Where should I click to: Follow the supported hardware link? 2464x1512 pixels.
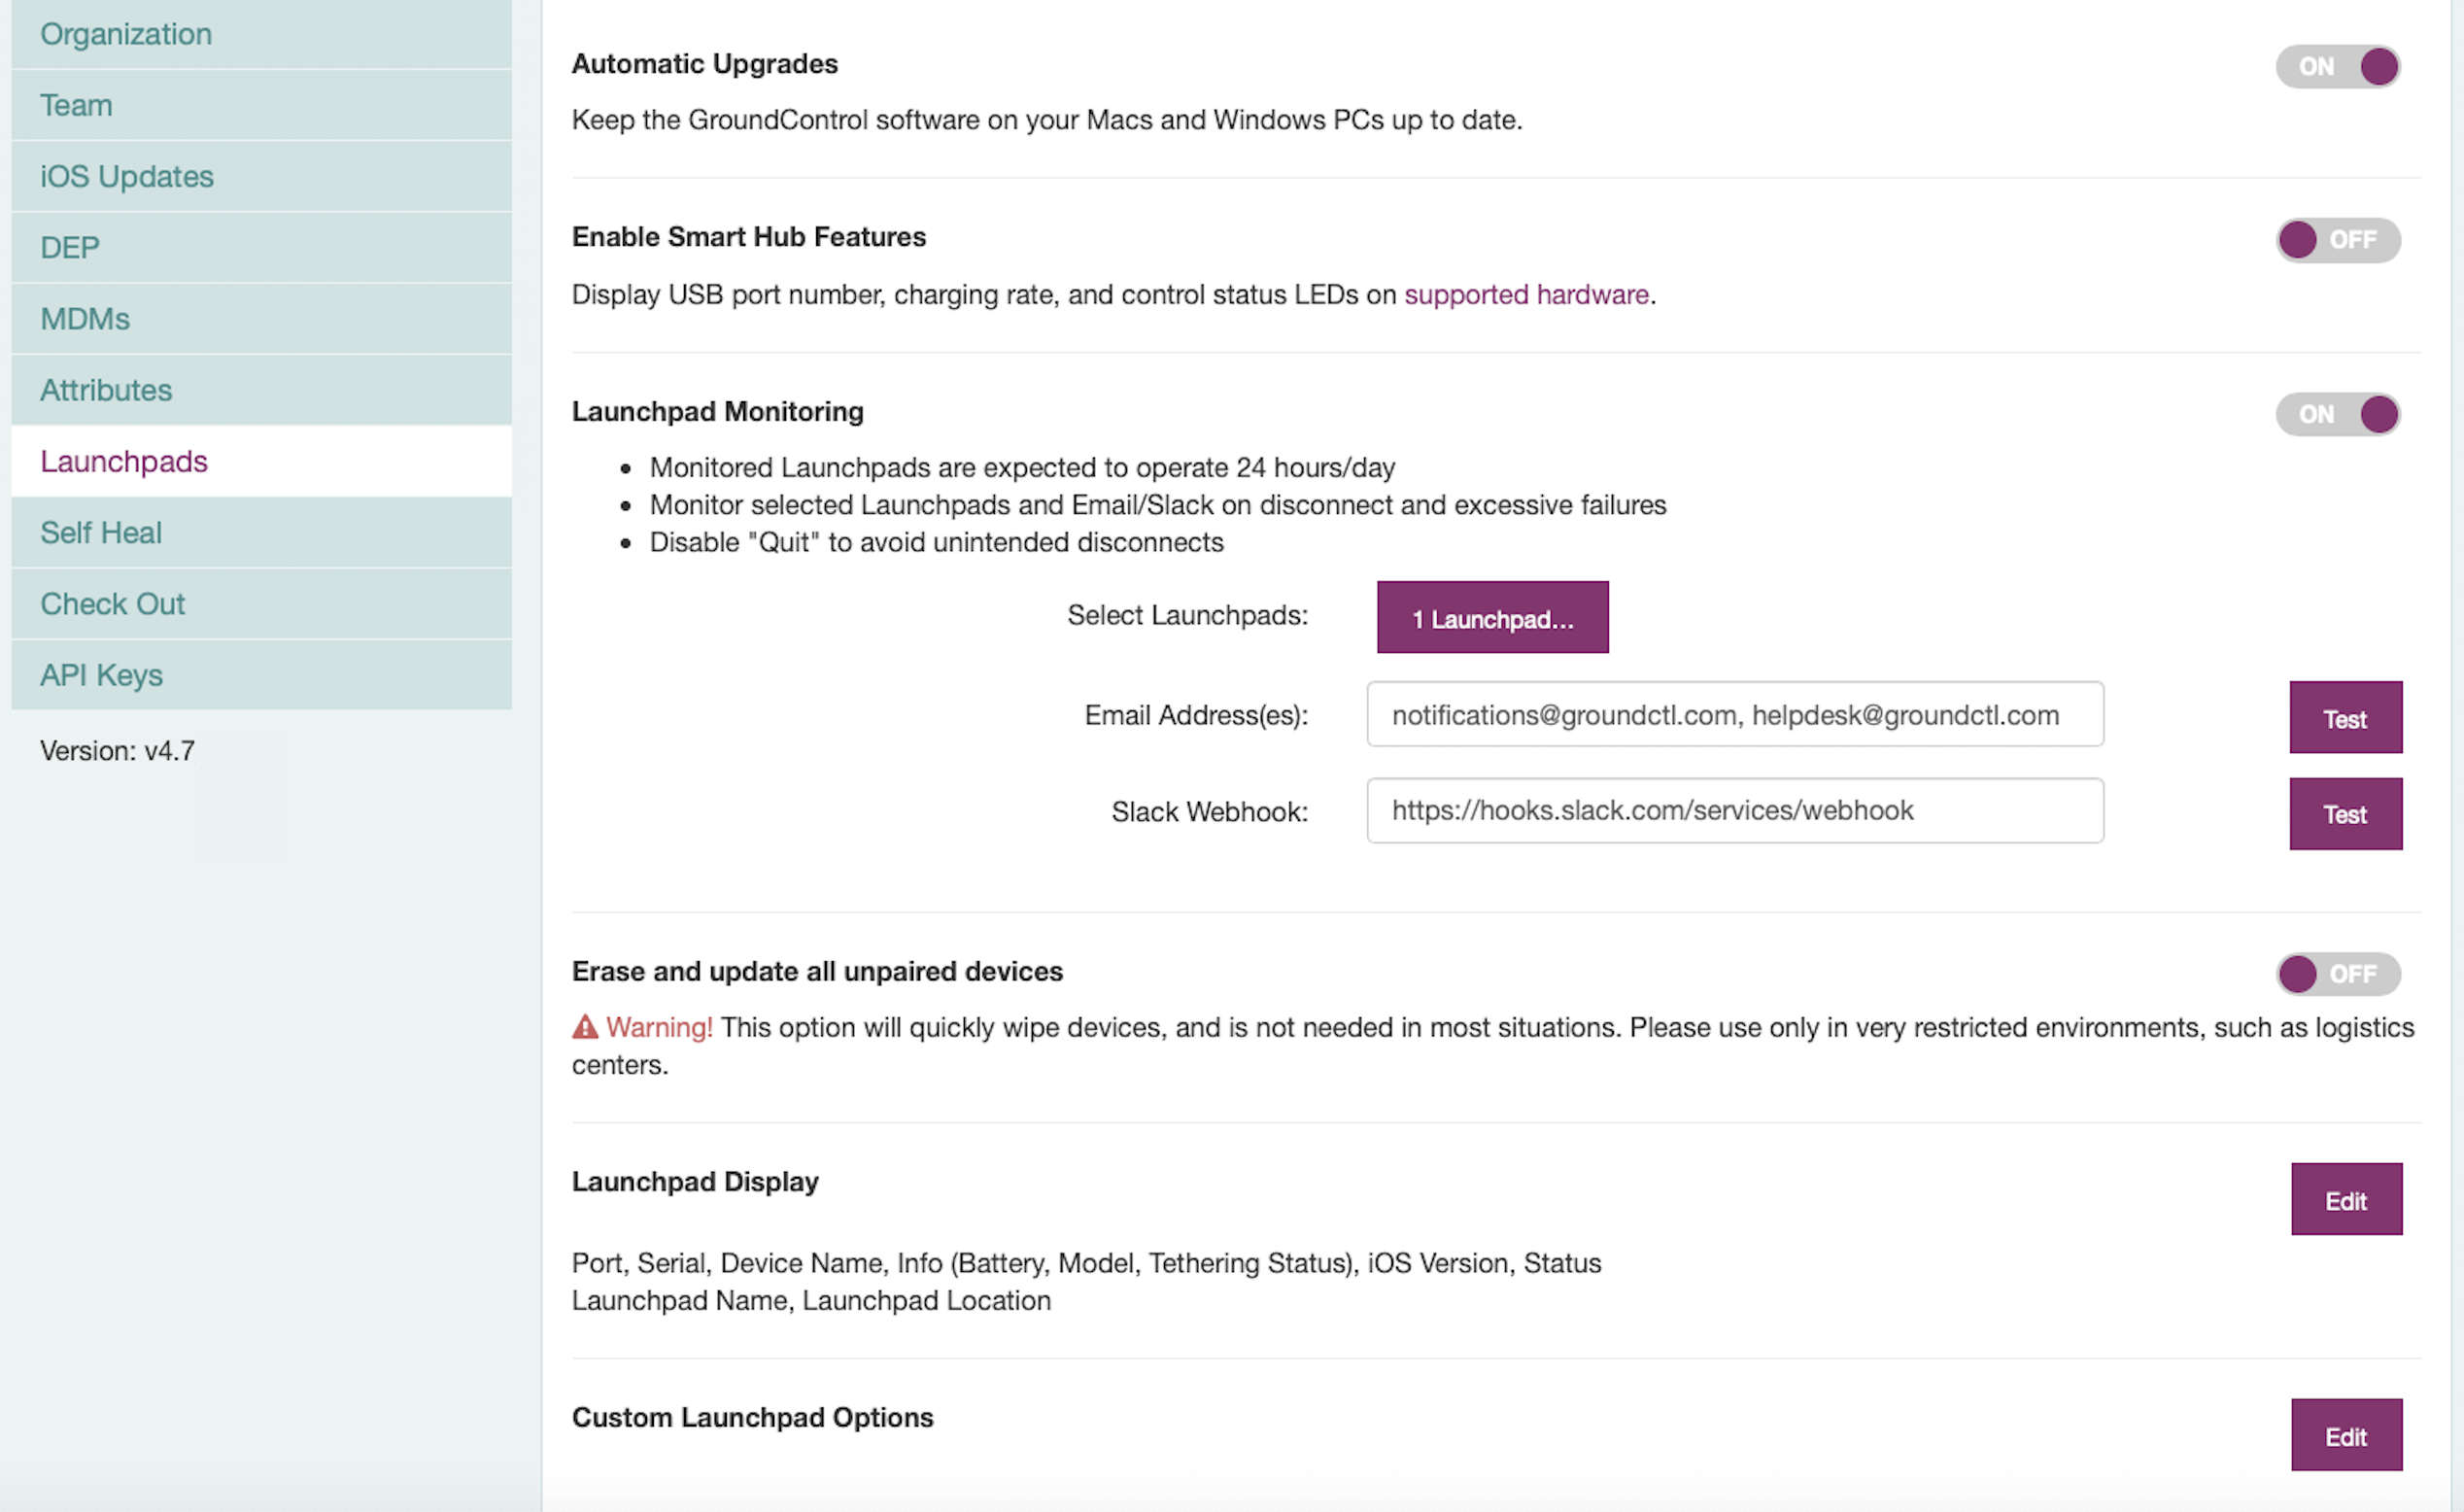[1526, 295]
